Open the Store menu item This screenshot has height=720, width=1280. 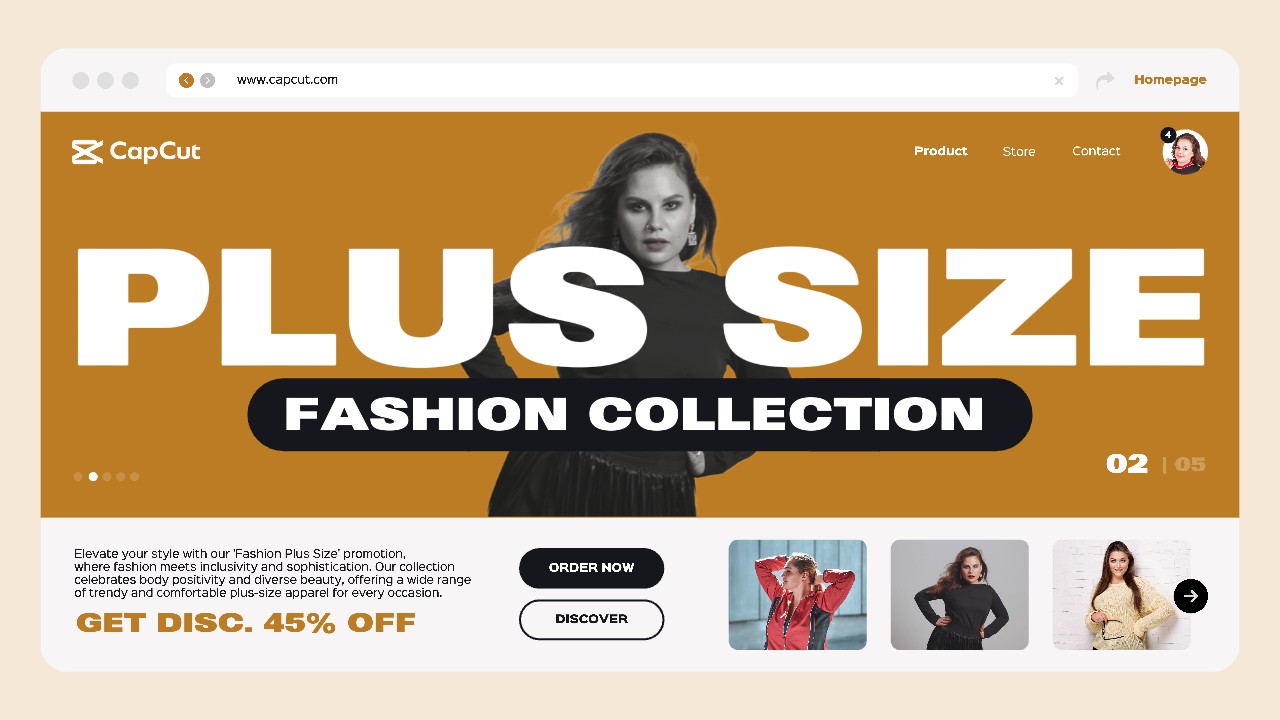(1019, 151)
